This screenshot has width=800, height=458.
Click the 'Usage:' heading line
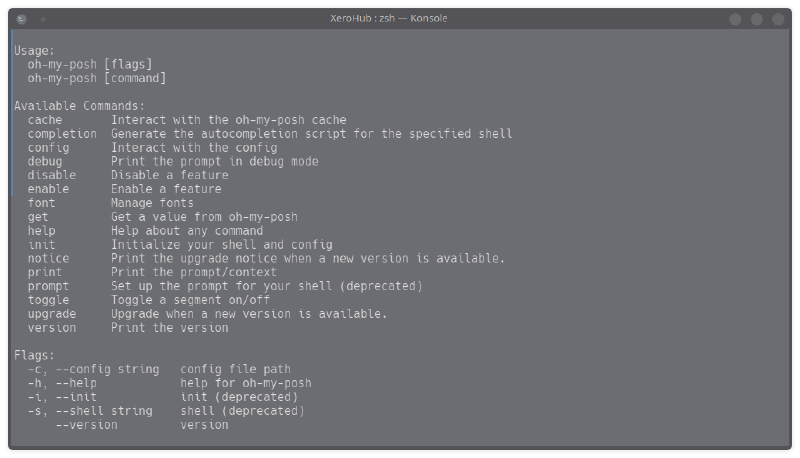(x=35, y=50)
